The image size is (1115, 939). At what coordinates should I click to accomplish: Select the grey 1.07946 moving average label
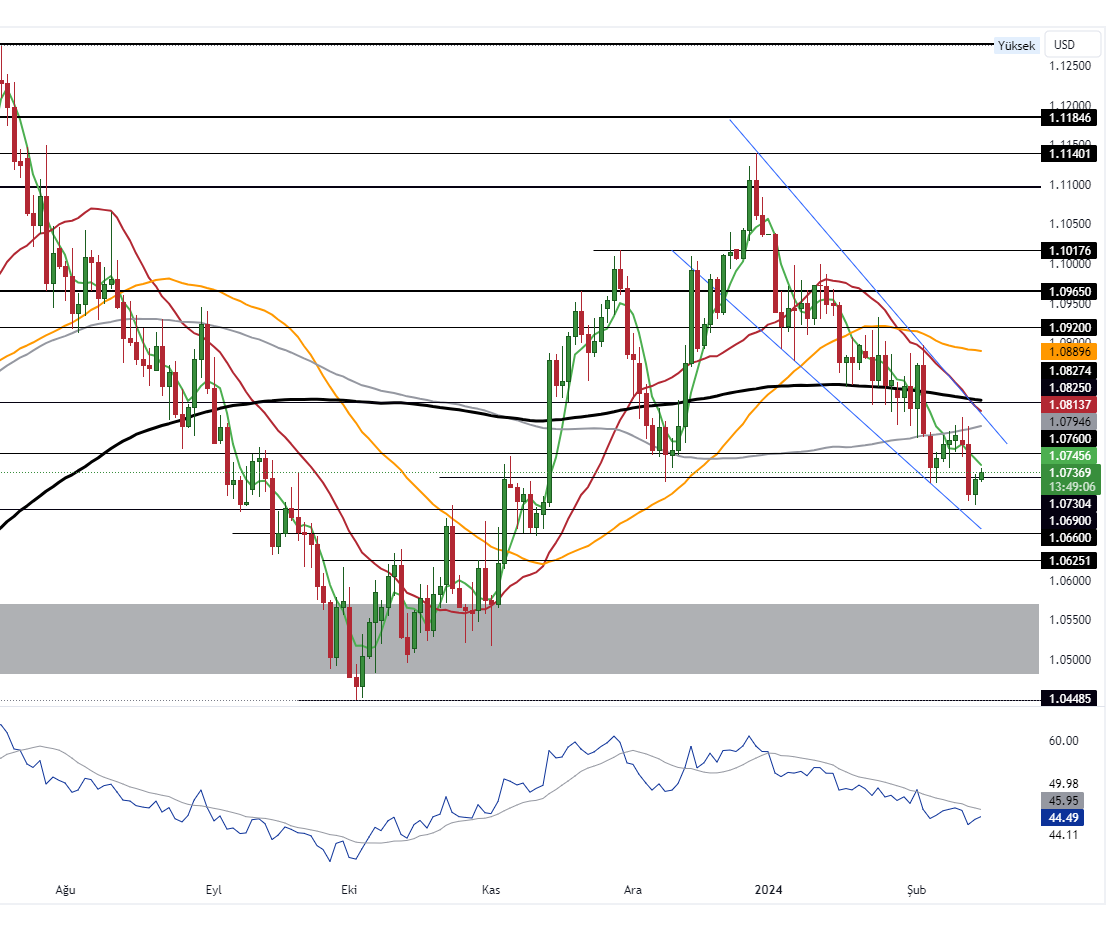pyautogui.click(x=1069, y=422)
